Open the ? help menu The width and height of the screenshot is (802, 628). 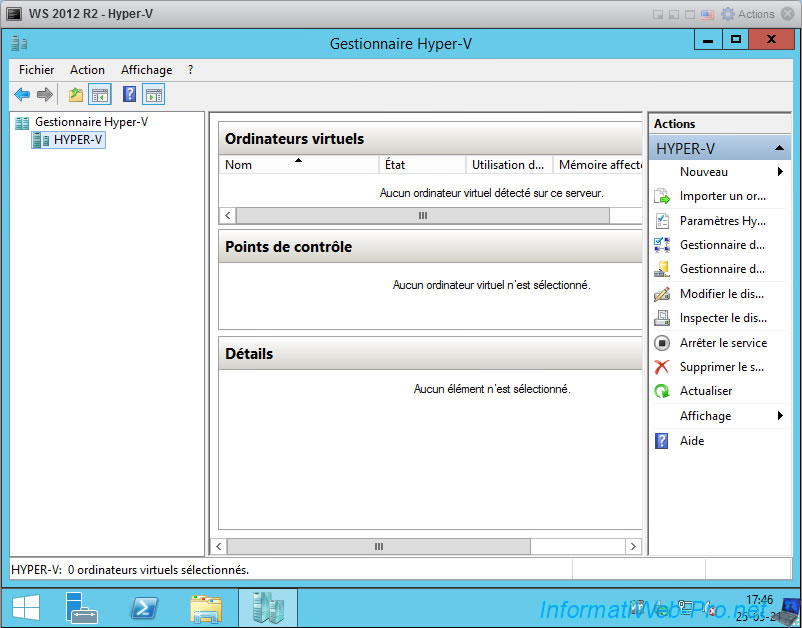tap(190, 70)
